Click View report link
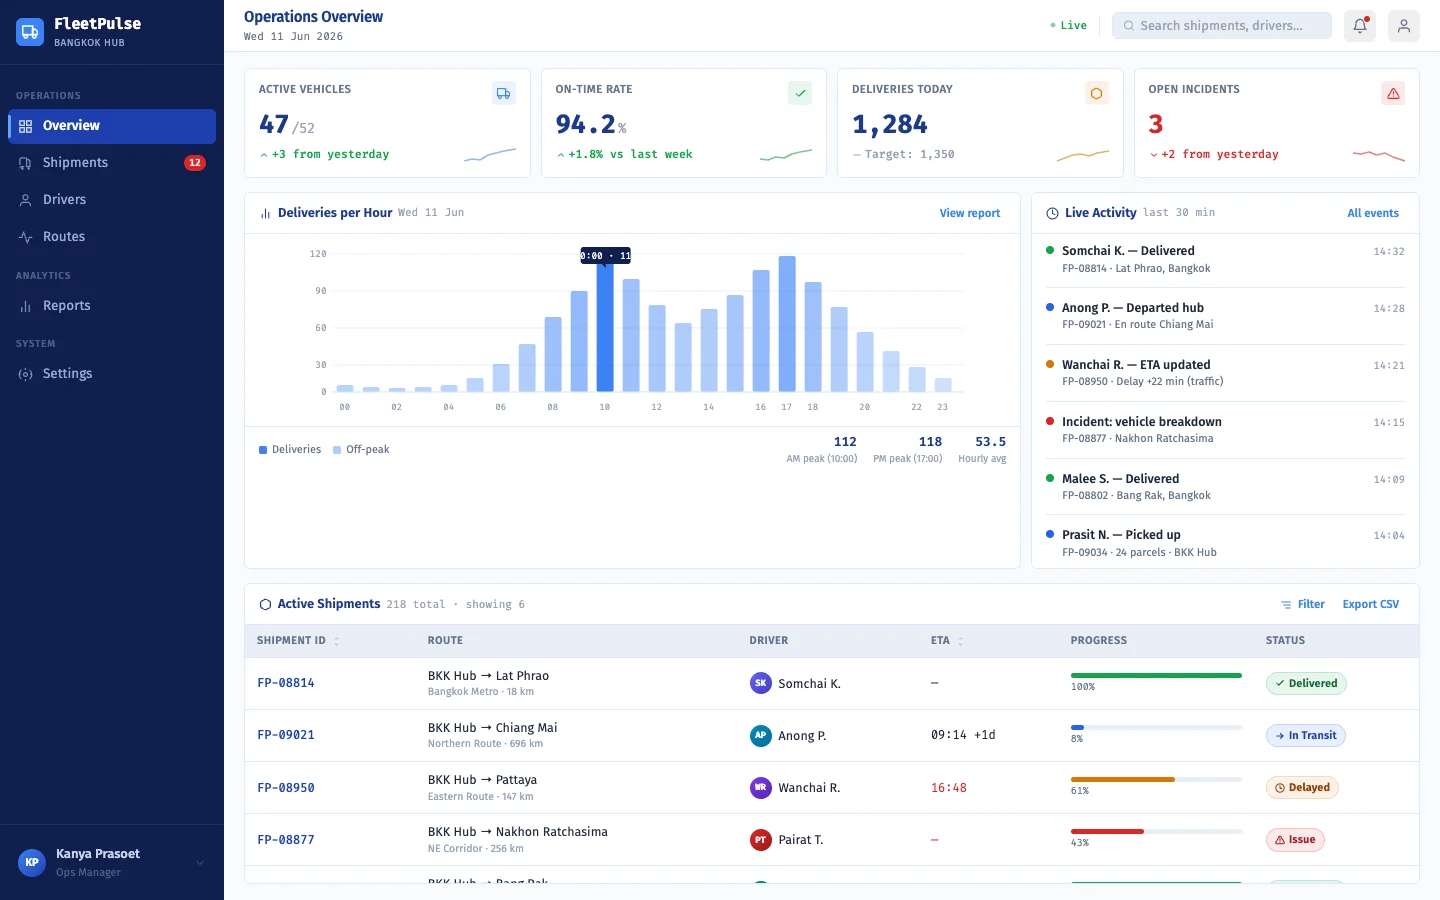Screen dimensions: 1440x900 point(969,213)
